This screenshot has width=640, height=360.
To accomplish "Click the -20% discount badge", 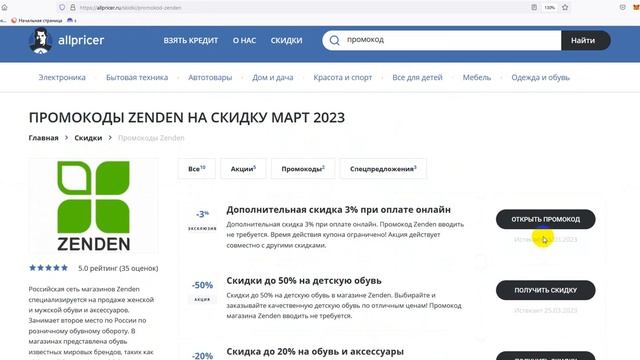I will tap(202, 356).
